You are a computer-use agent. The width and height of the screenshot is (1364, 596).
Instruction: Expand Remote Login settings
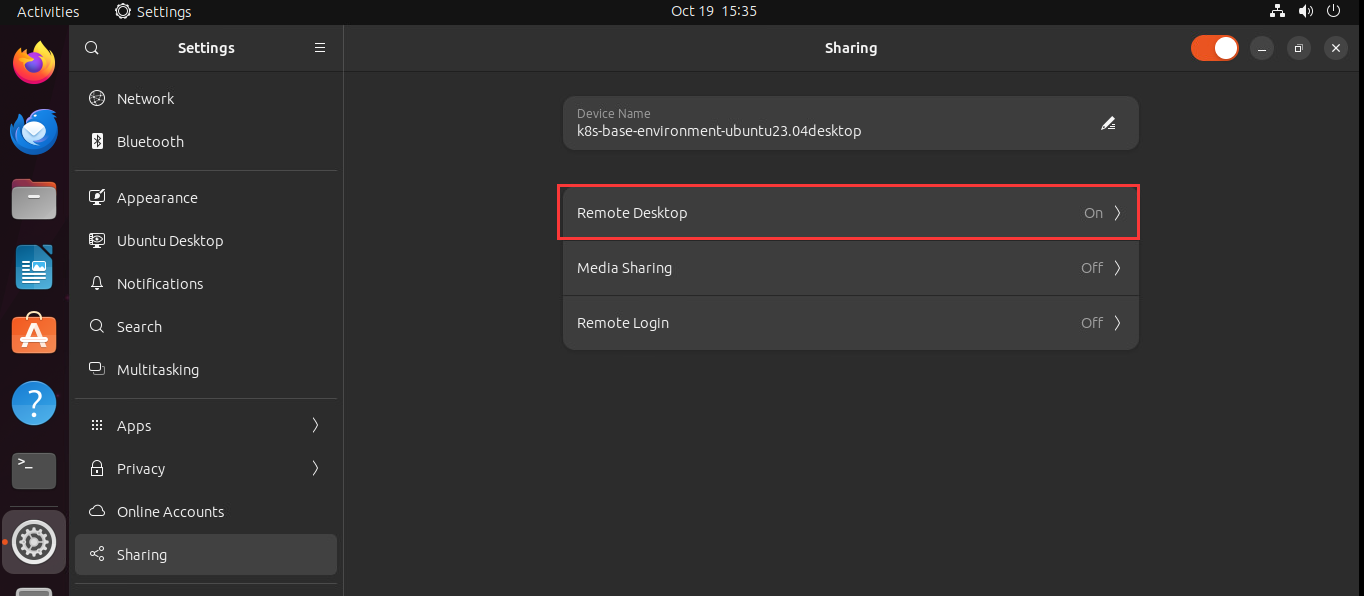850,323
